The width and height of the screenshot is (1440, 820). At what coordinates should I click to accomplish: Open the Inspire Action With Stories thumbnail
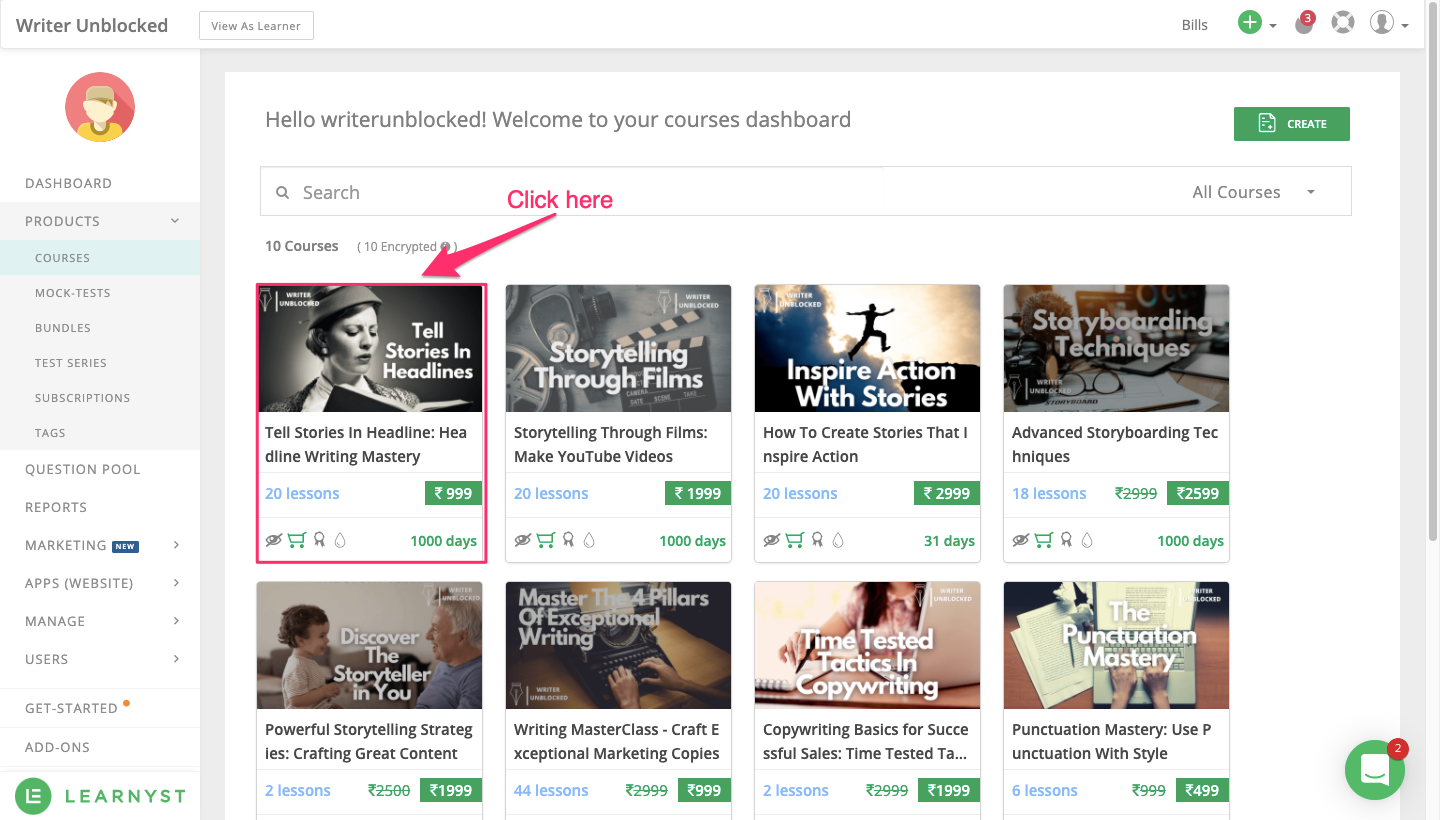click(x=867, y=348)
